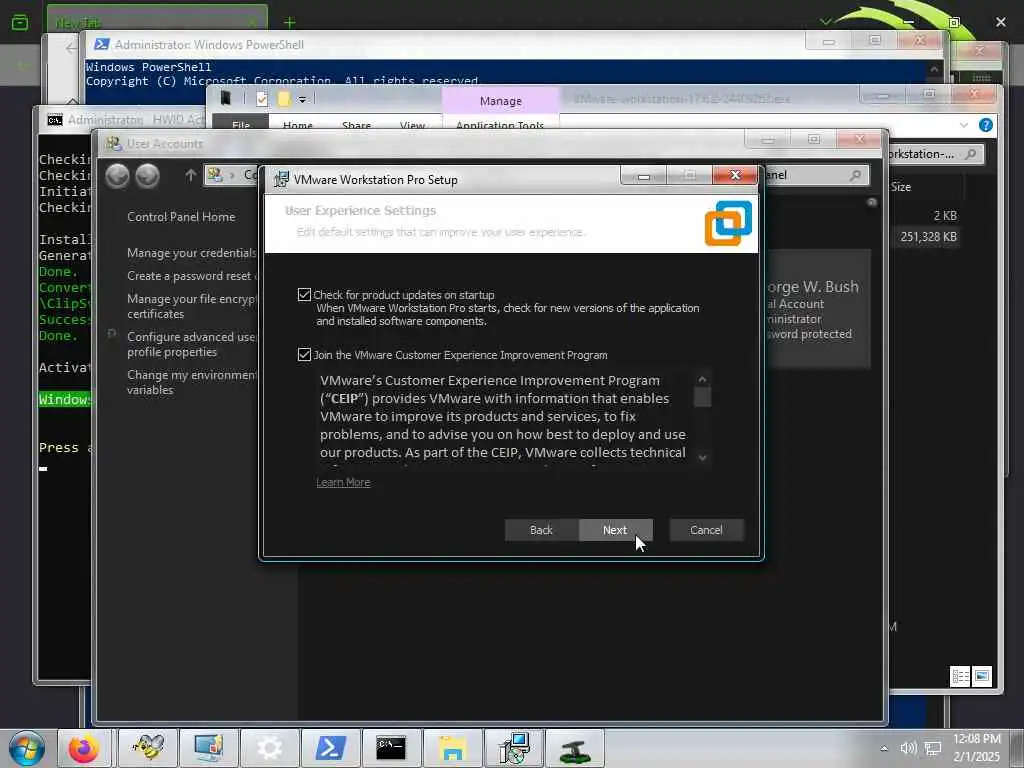1024x768 pixels.
Task: Open the Application Tools tab in Explorer
Action: 500,124
